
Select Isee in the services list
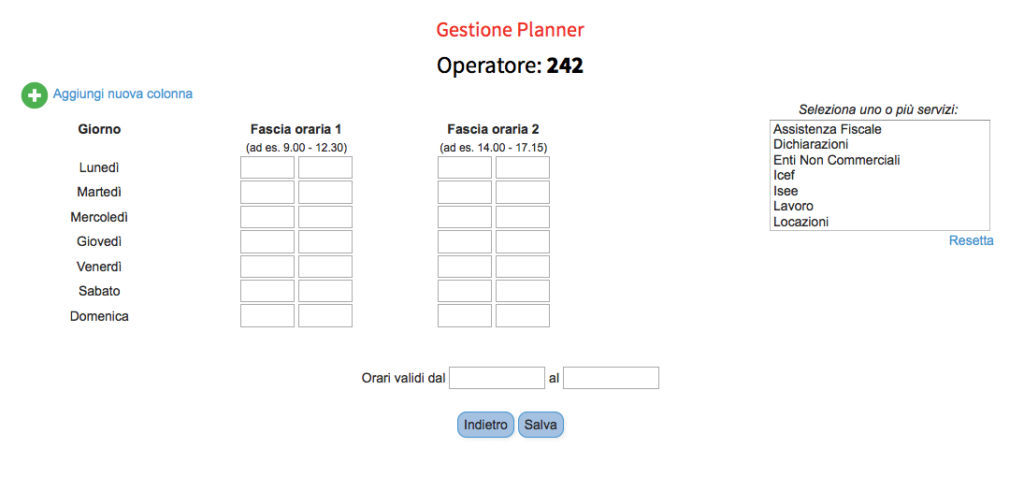click(x=785, y=191)
